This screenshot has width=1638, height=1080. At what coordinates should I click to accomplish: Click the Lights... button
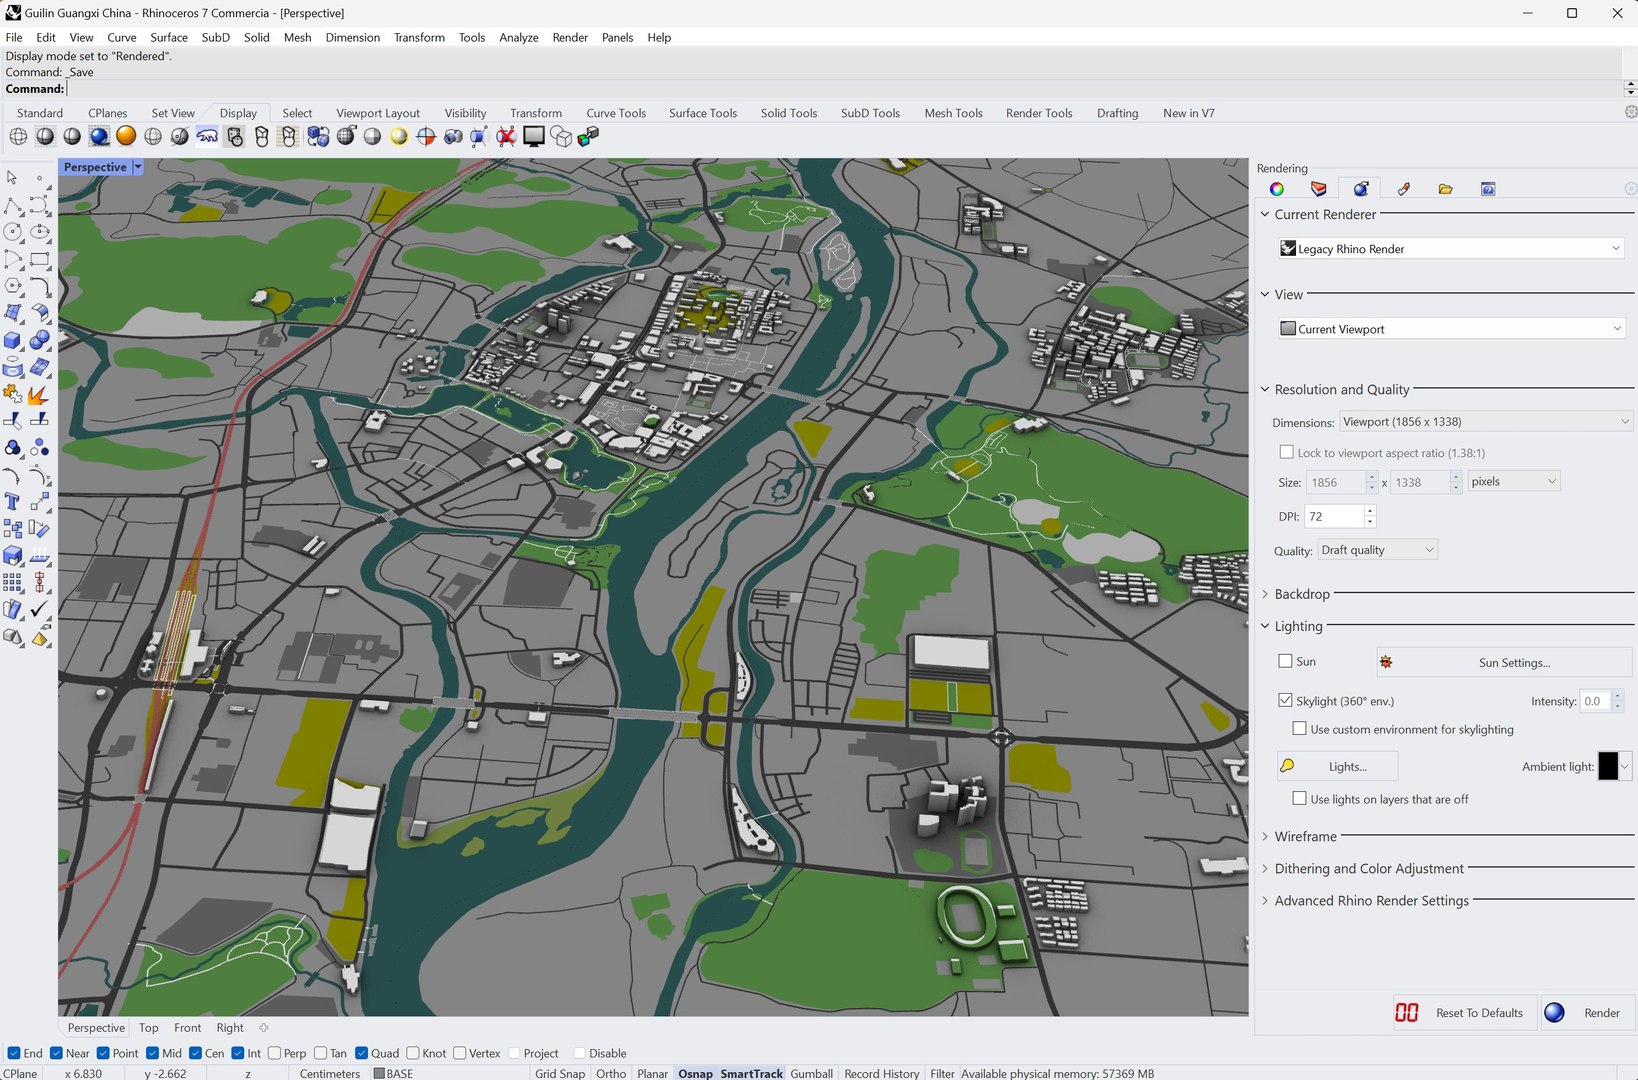[x=1338, y=766]
